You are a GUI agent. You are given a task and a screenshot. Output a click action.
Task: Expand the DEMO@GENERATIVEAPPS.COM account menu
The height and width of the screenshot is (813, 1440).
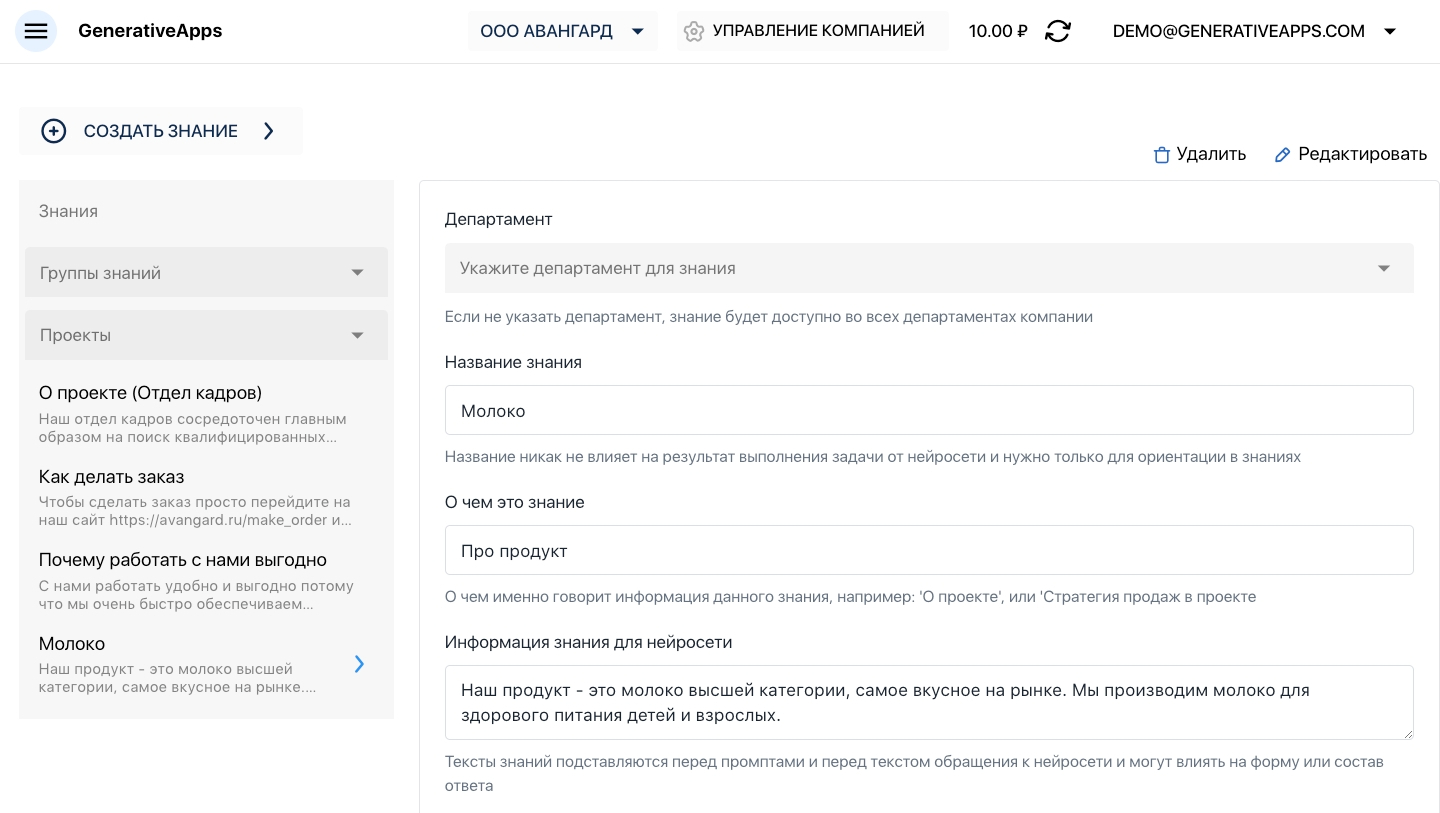(1255, 31)
